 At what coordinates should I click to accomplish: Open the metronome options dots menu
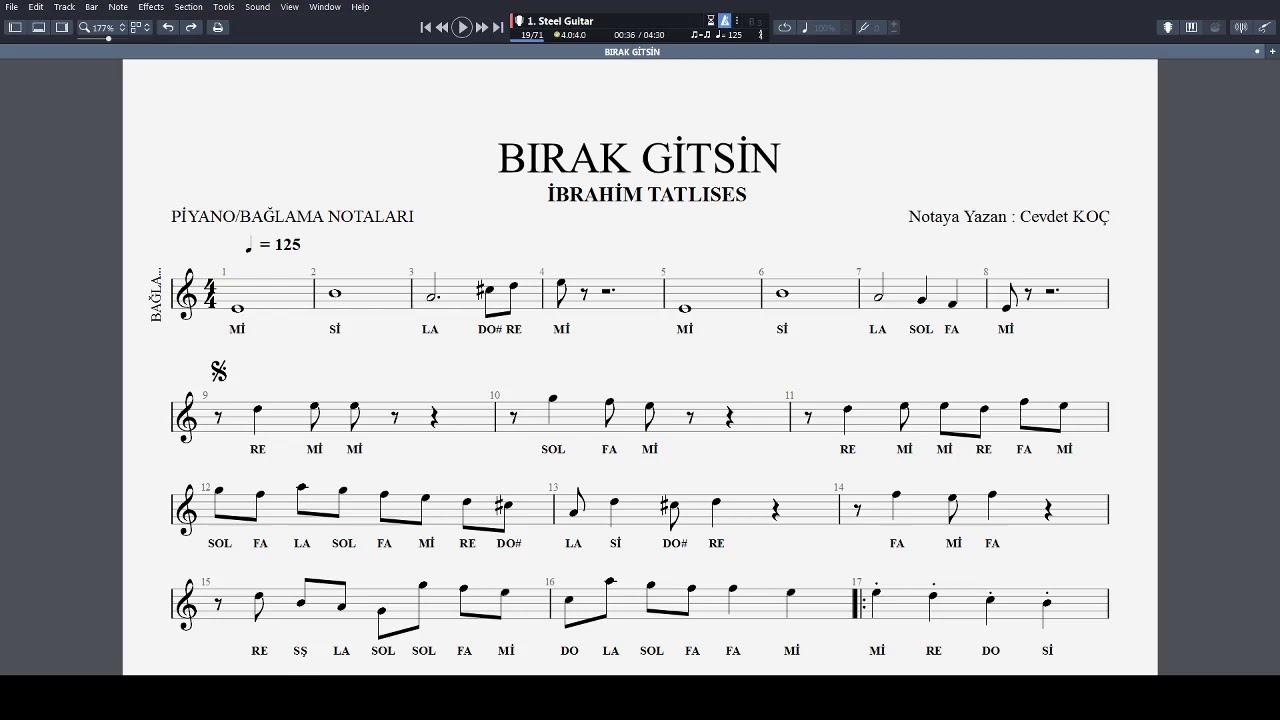pyautogui.click(x=737, y=20)
